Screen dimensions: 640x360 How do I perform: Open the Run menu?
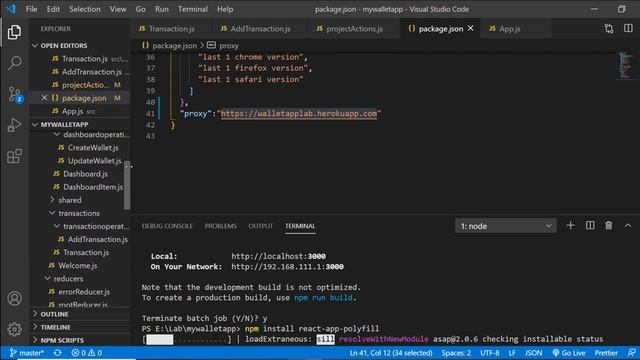[x=162, y=9]
